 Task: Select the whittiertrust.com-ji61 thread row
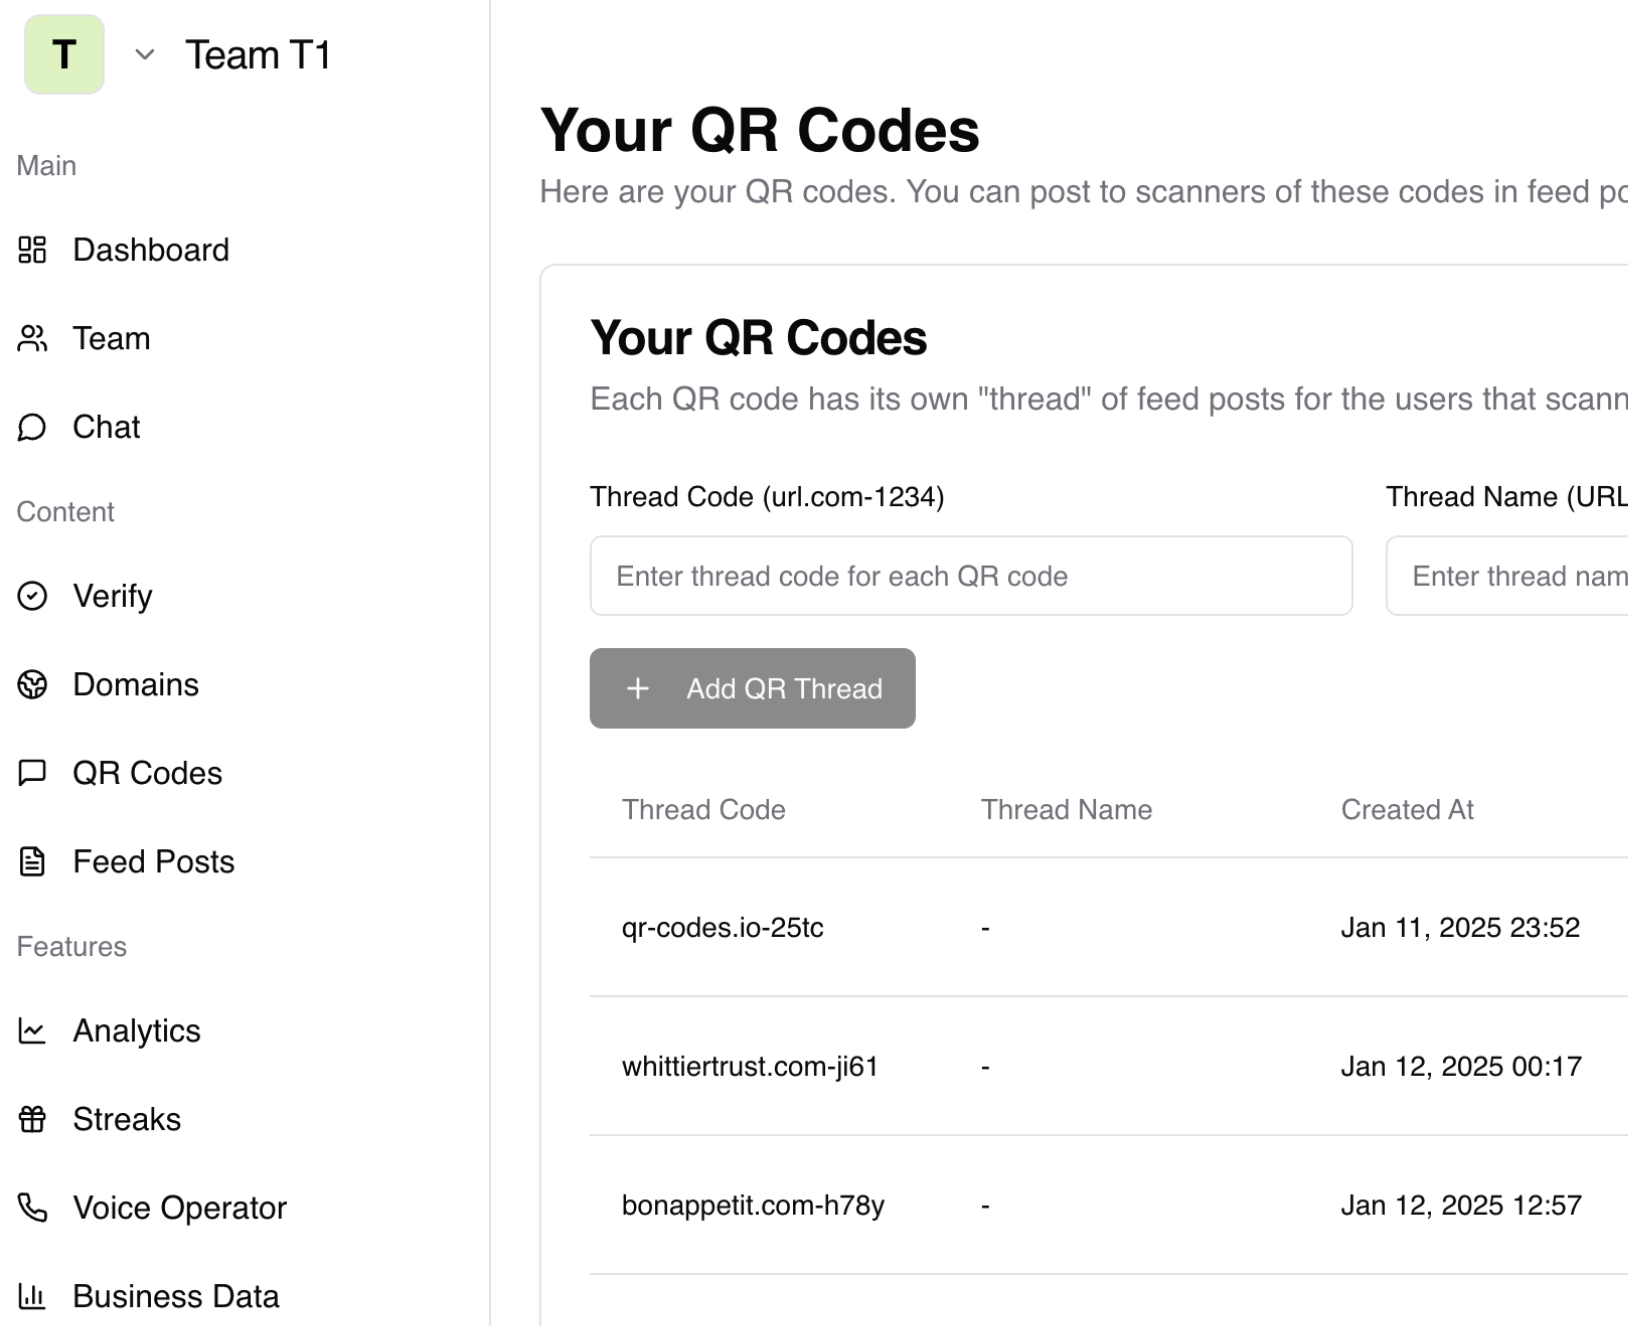click(x=750, y=1067)
